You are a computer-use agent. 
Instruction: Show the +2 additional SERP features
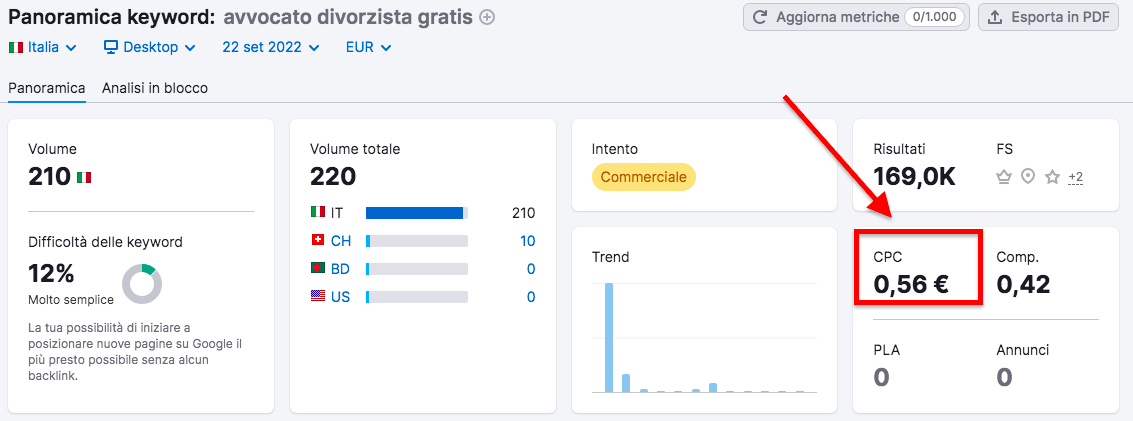(x=1076, y=177)
